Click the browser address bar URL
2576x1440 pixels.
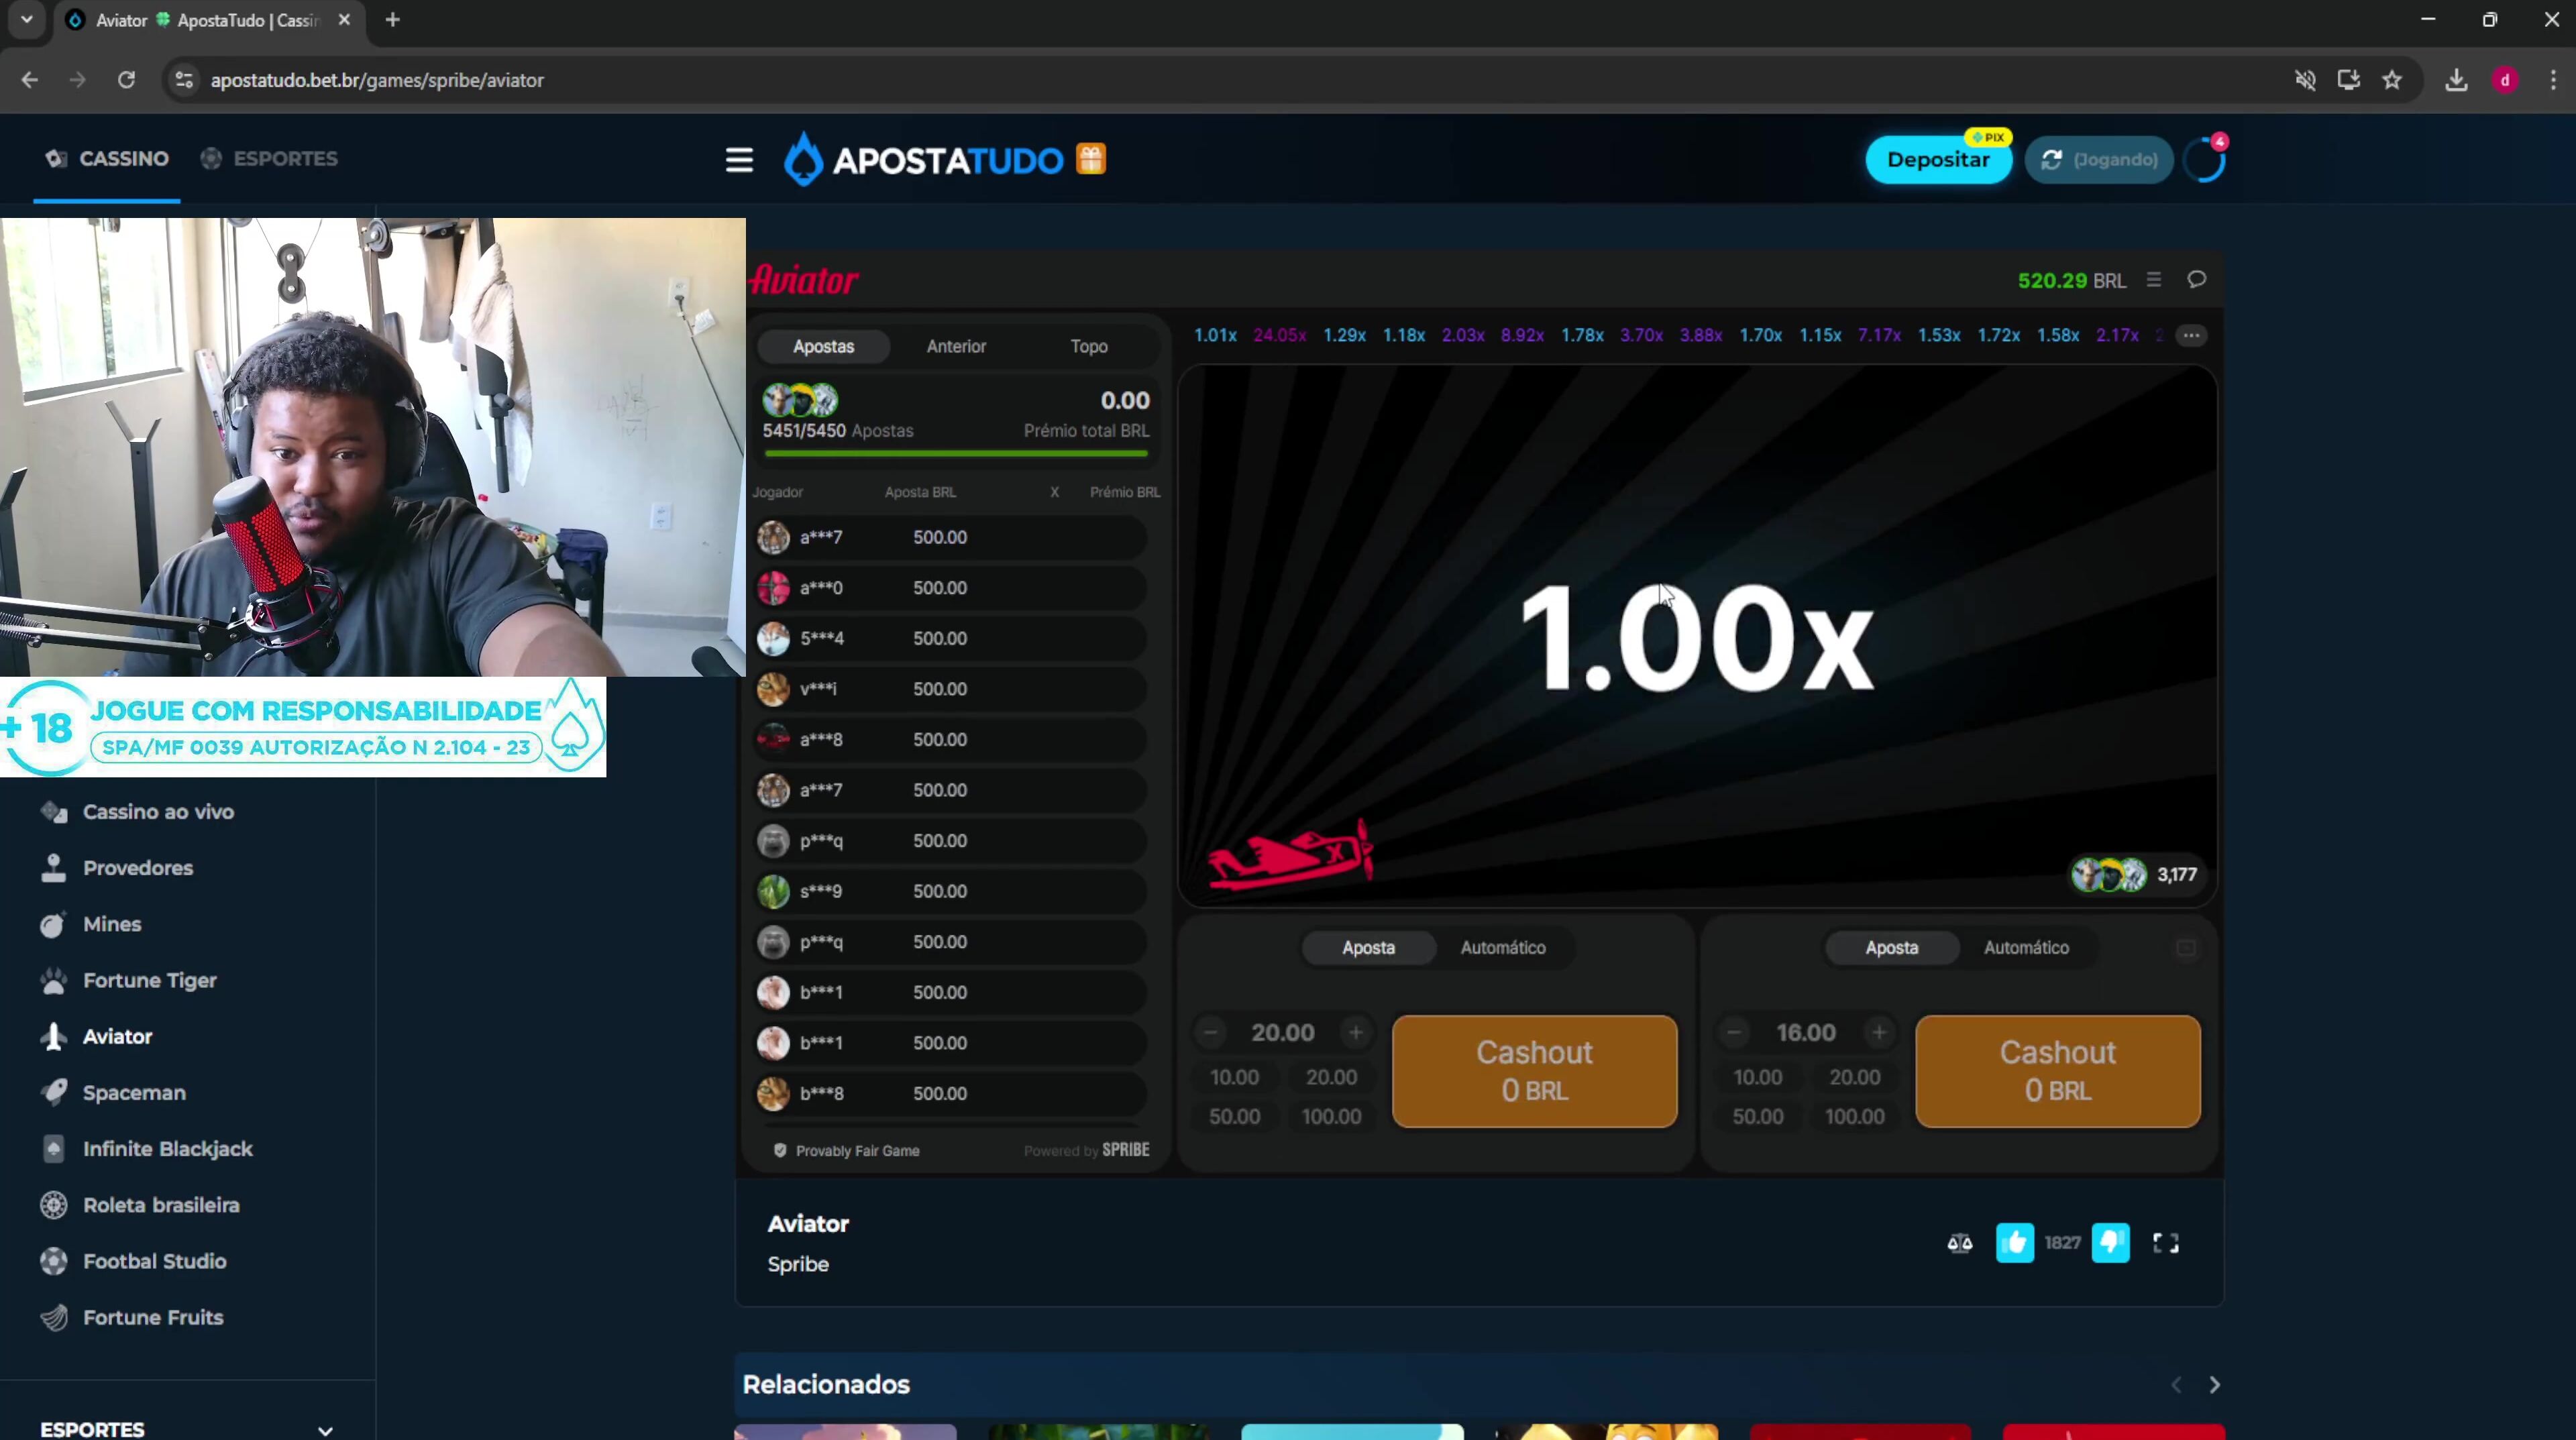(x=377, y=80)
